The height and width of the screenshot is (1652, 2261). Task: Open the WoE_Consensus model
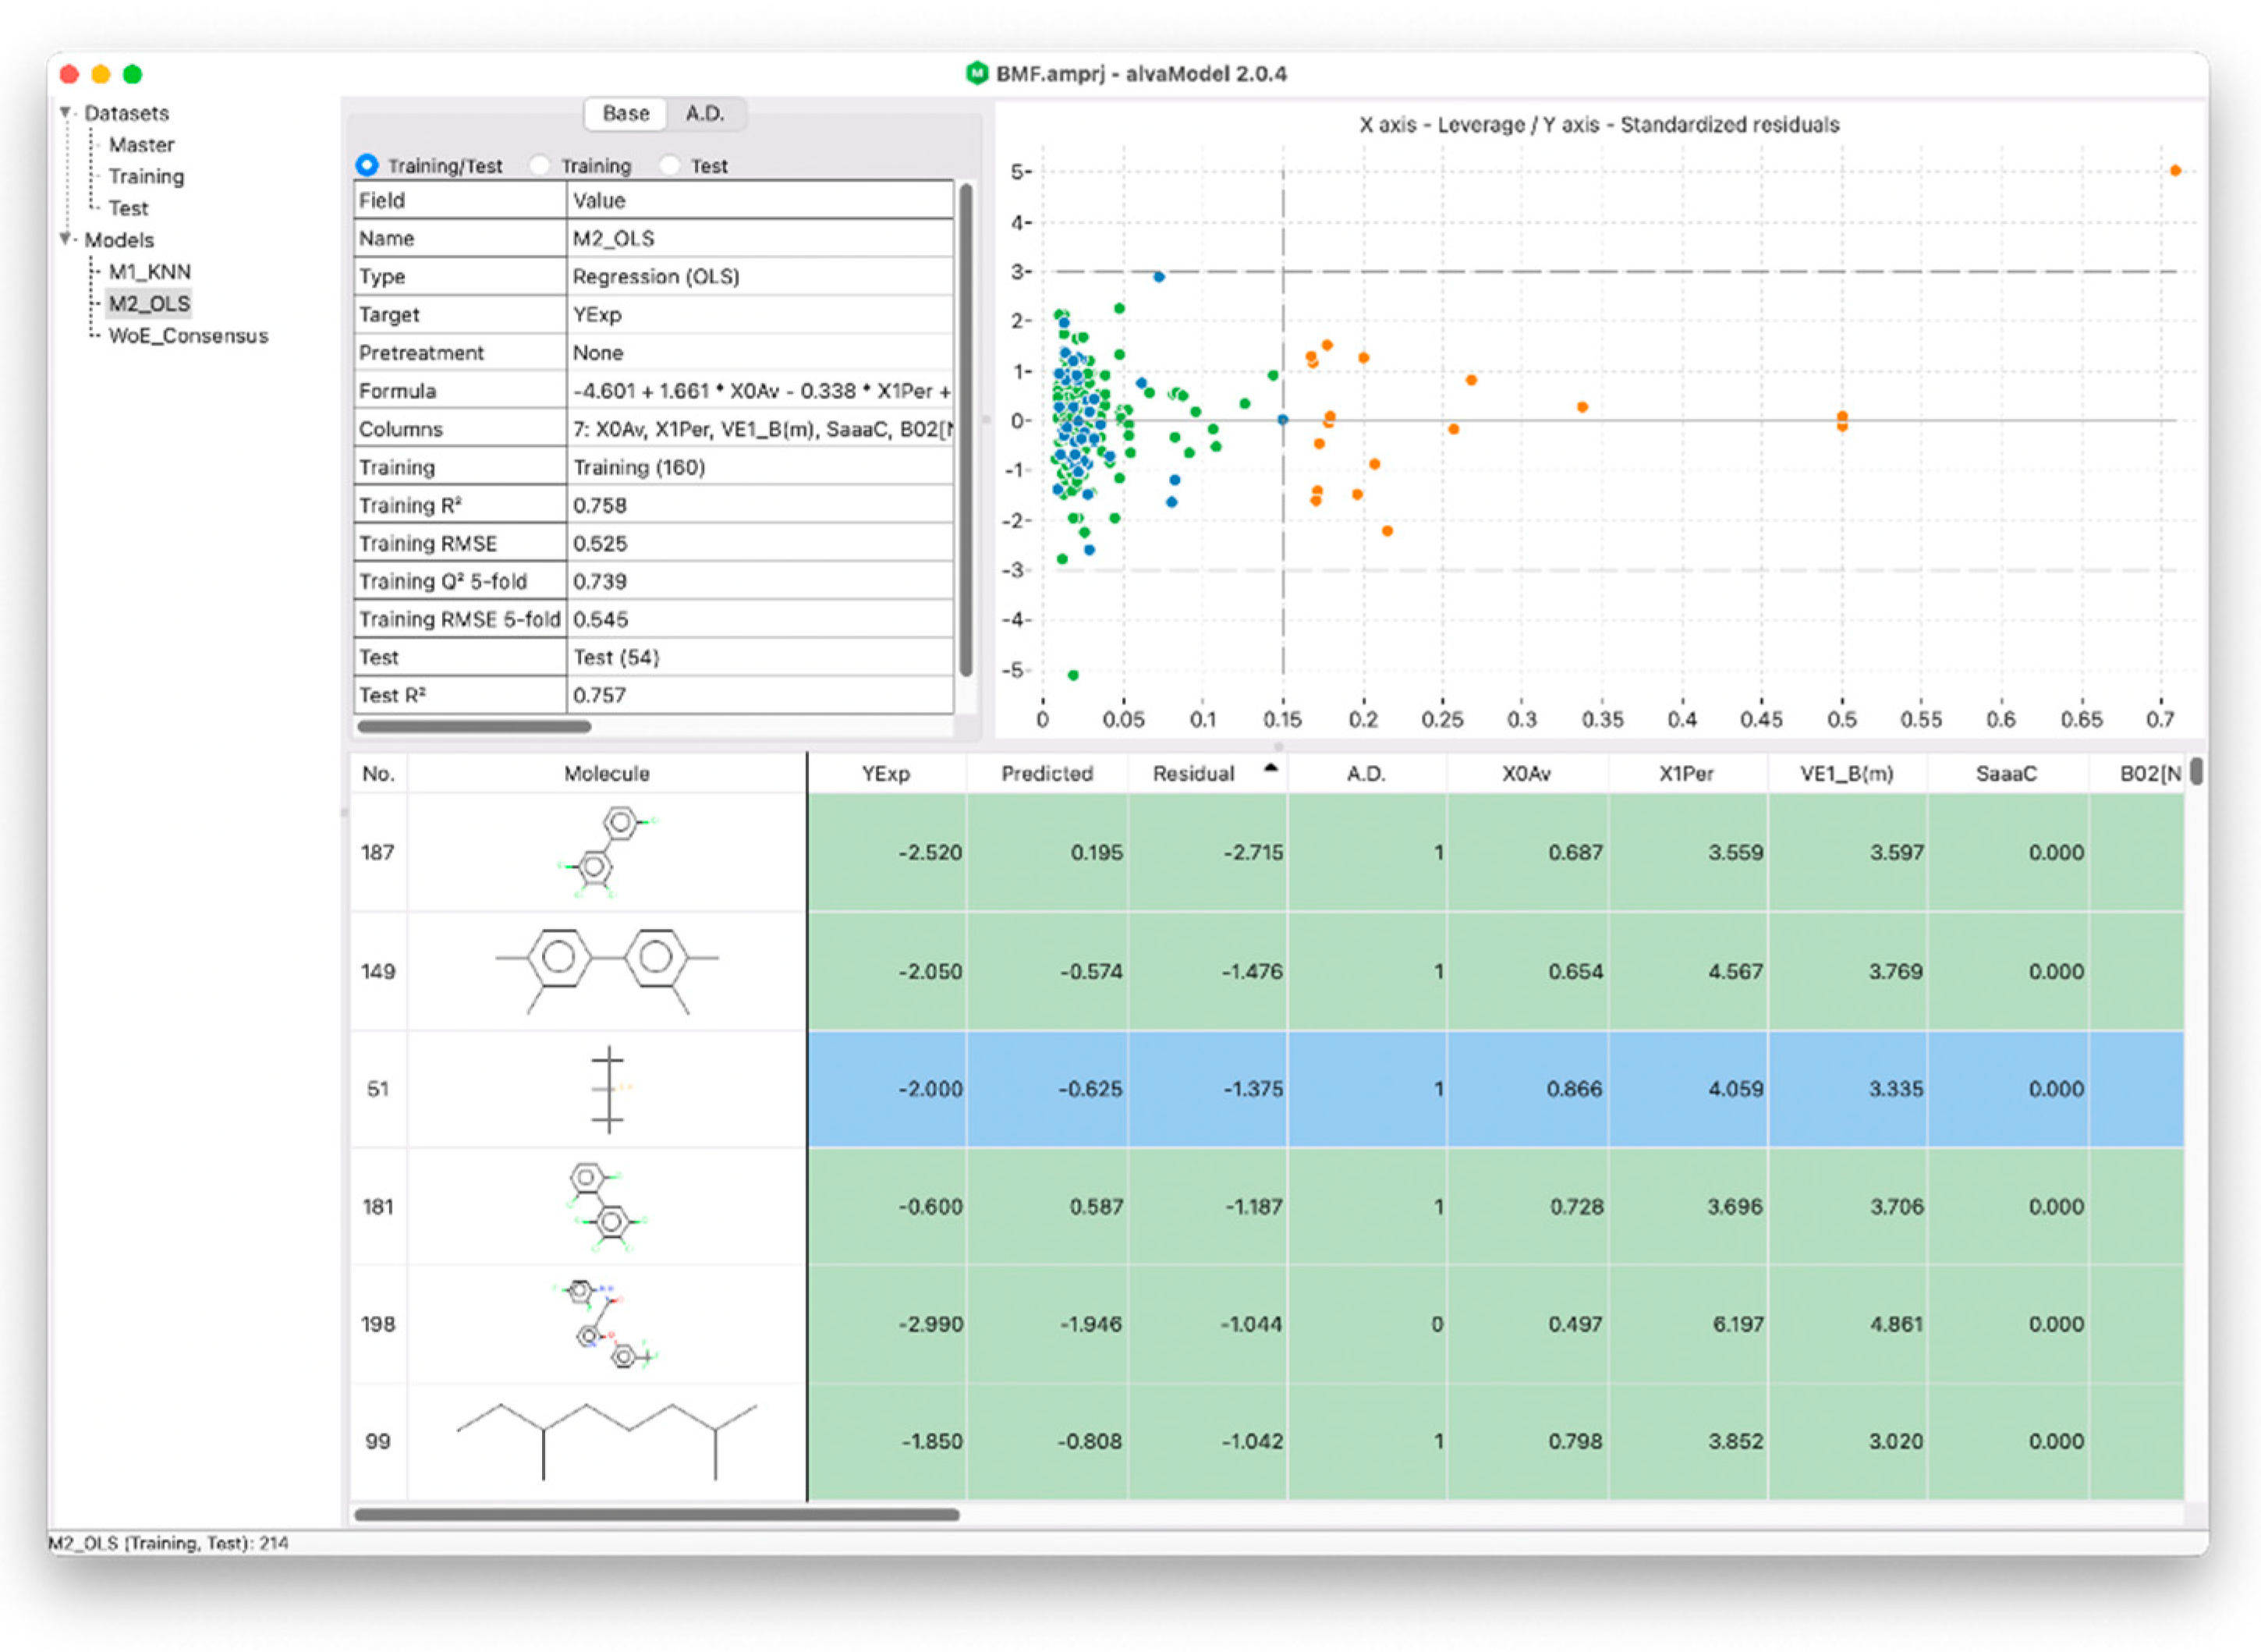pyautogui.click(x=188, y=335)
